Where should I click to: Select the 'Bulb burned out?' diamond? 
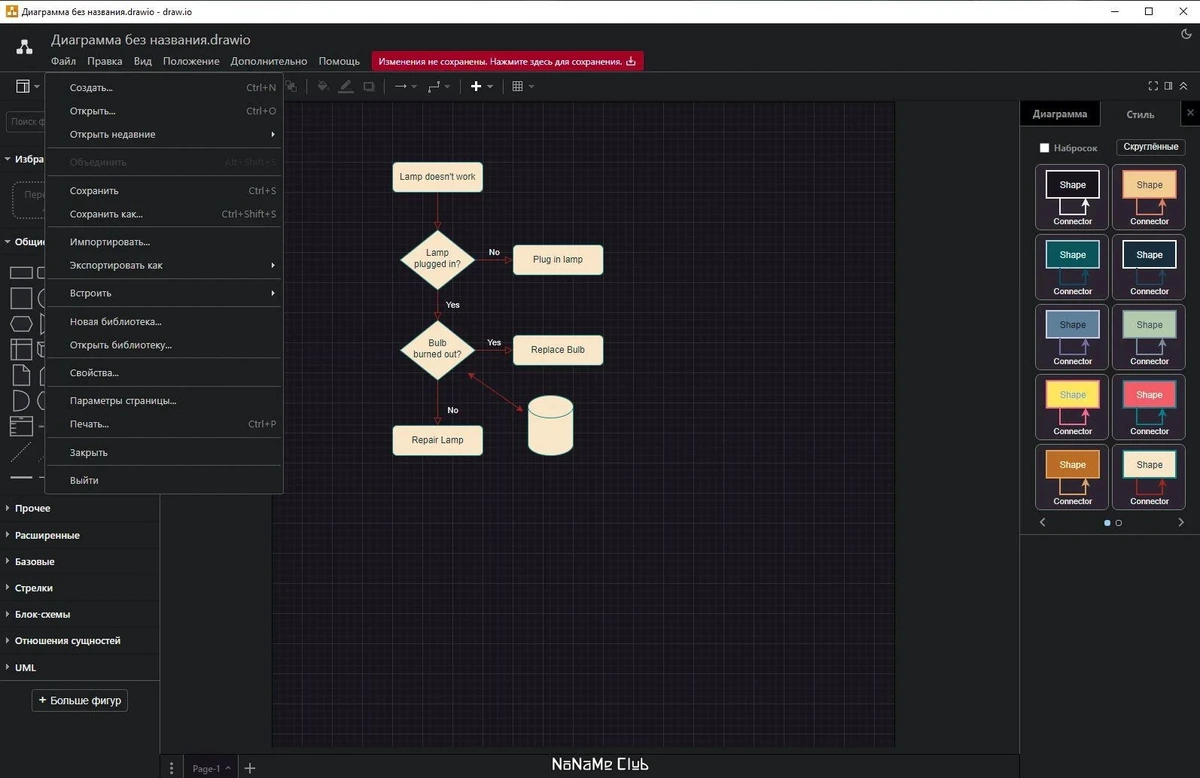(x=437, y=349)
